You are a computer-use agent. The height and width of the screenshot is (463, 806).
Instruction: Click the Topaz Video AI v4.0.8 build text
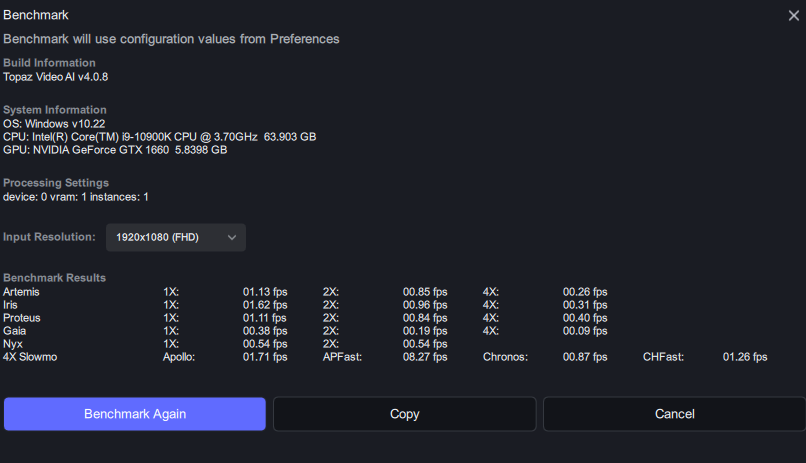pos(55,76)
